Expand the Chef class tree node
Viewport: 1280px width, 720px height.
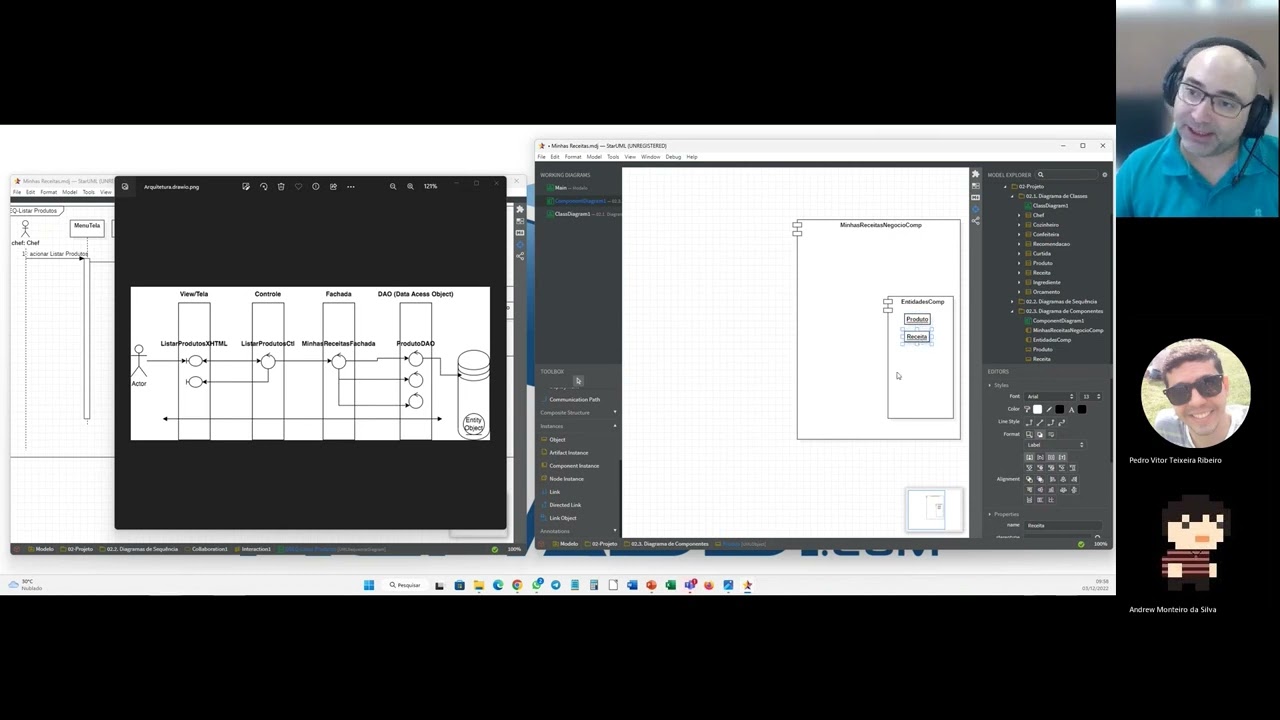coord(1019,215)
